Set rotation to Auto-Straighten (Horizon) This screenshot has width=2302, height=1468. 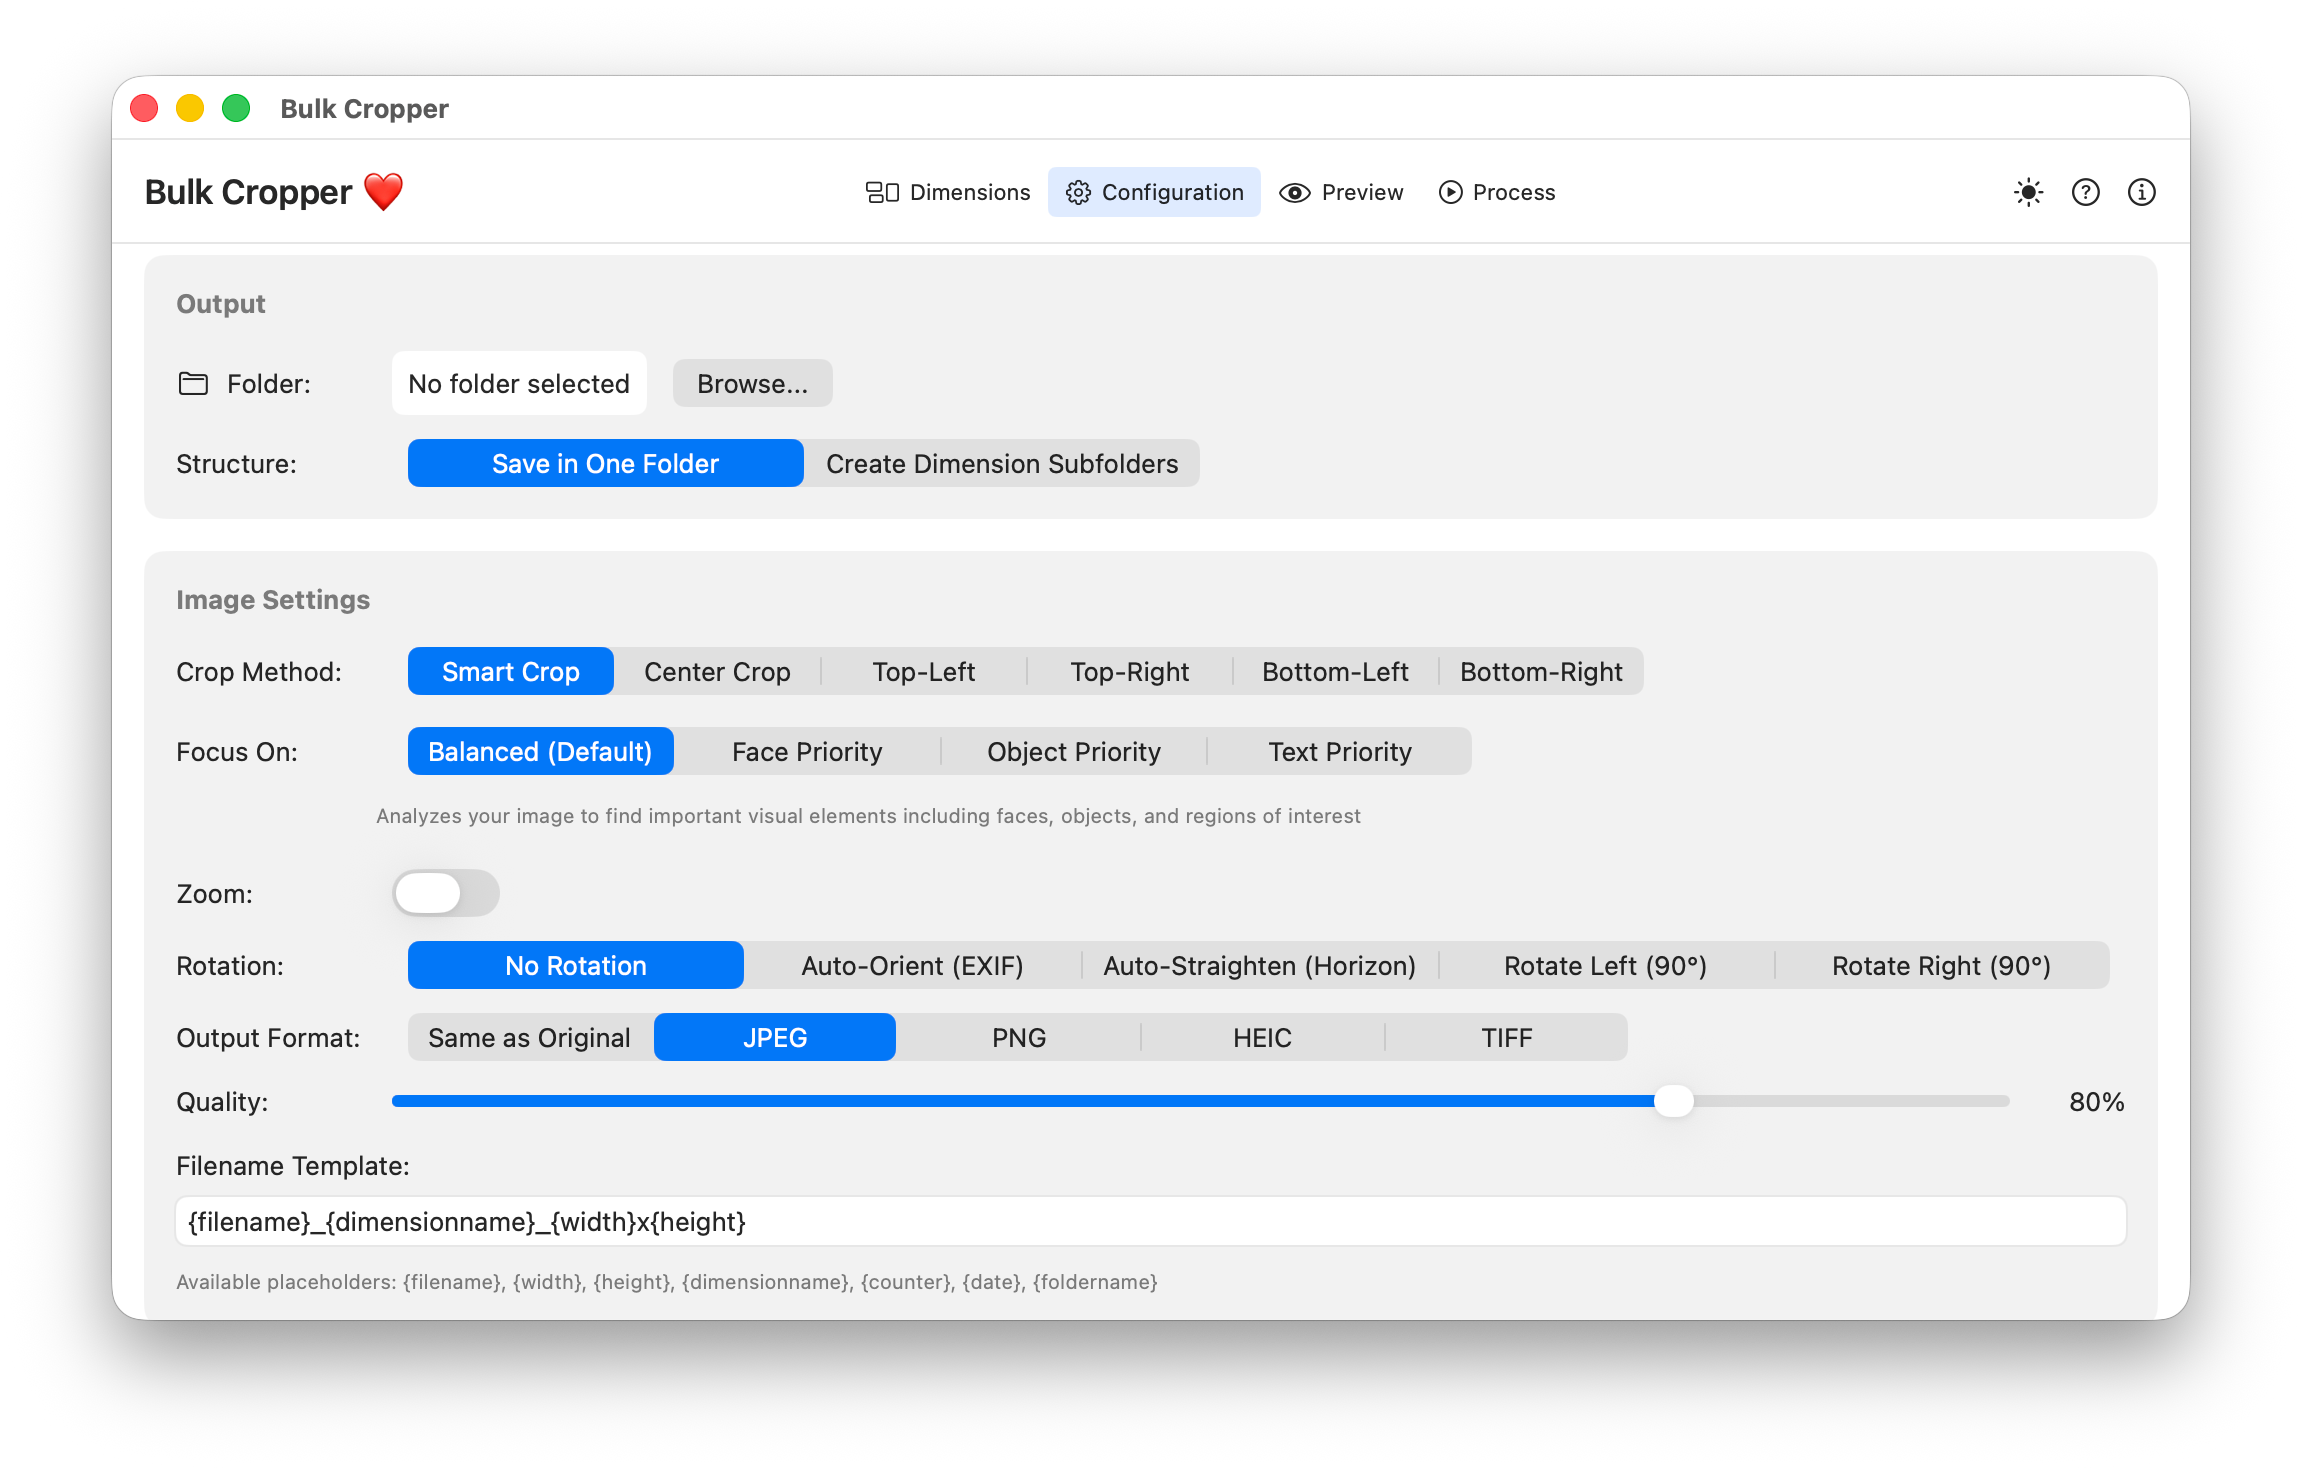(1259, 965)
